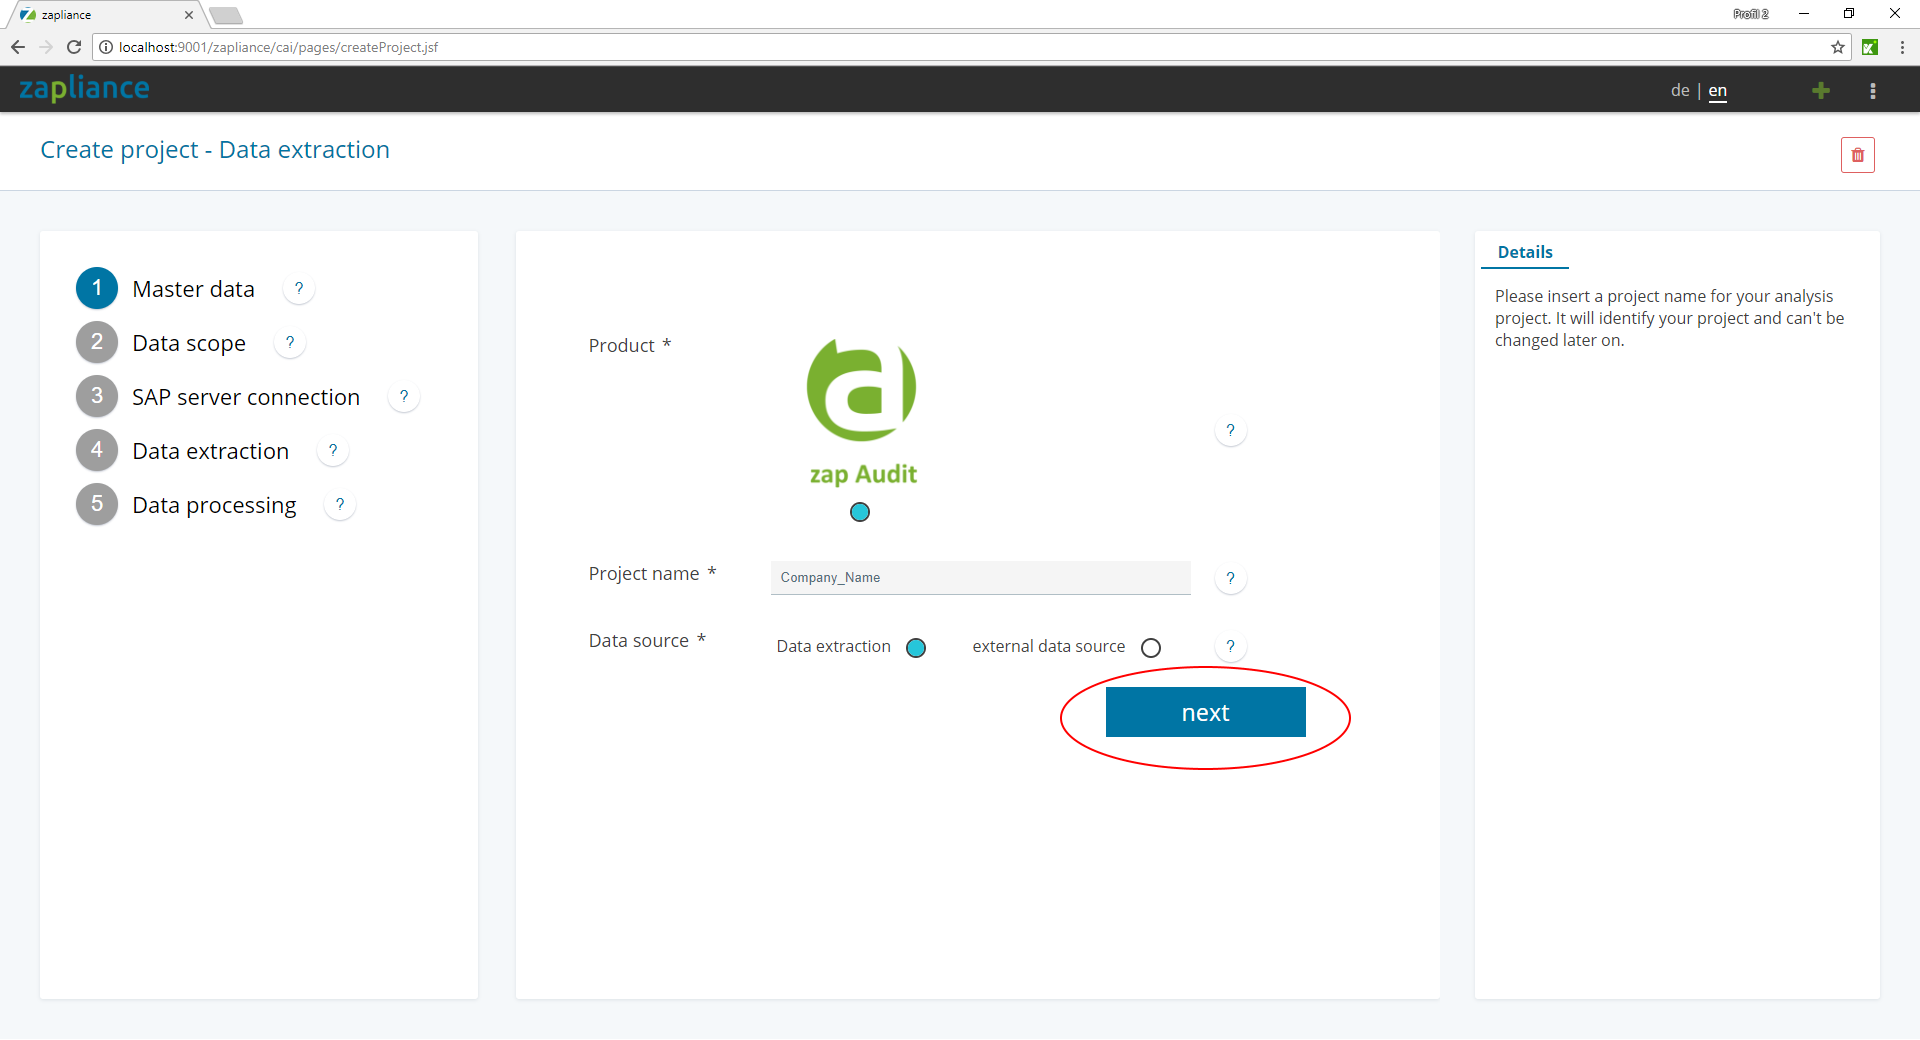The height and width of the screenshot is (1040, 1920).
Task: Open help for Data extraction step
Action: pos(333,451)
